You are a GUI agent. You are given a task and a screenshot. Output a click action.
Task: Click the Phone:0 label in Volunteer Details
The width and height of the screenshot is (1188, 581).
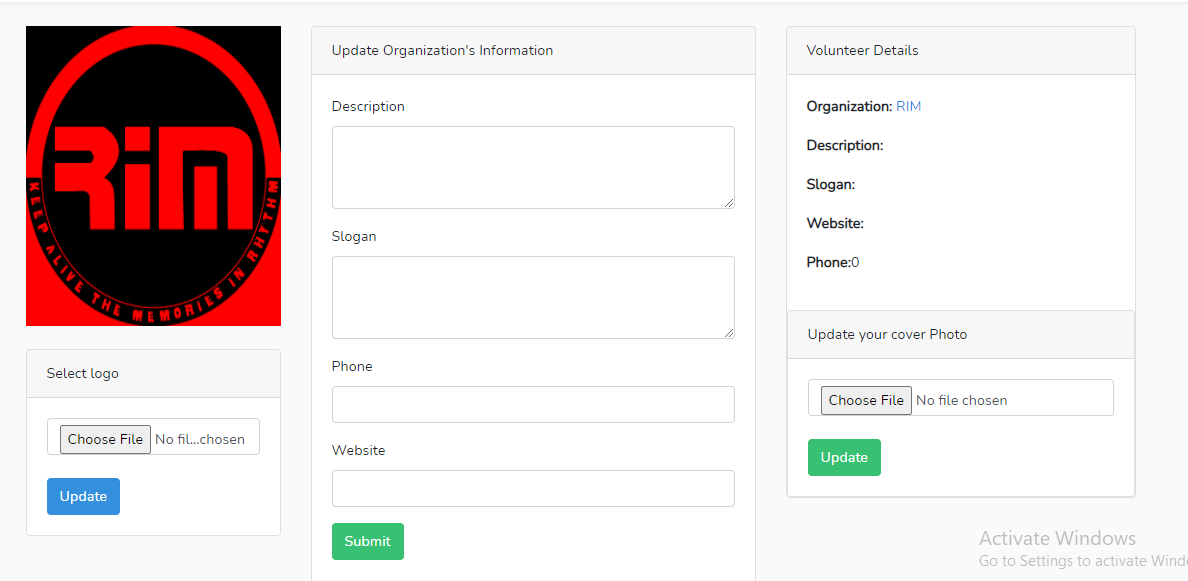835,262
